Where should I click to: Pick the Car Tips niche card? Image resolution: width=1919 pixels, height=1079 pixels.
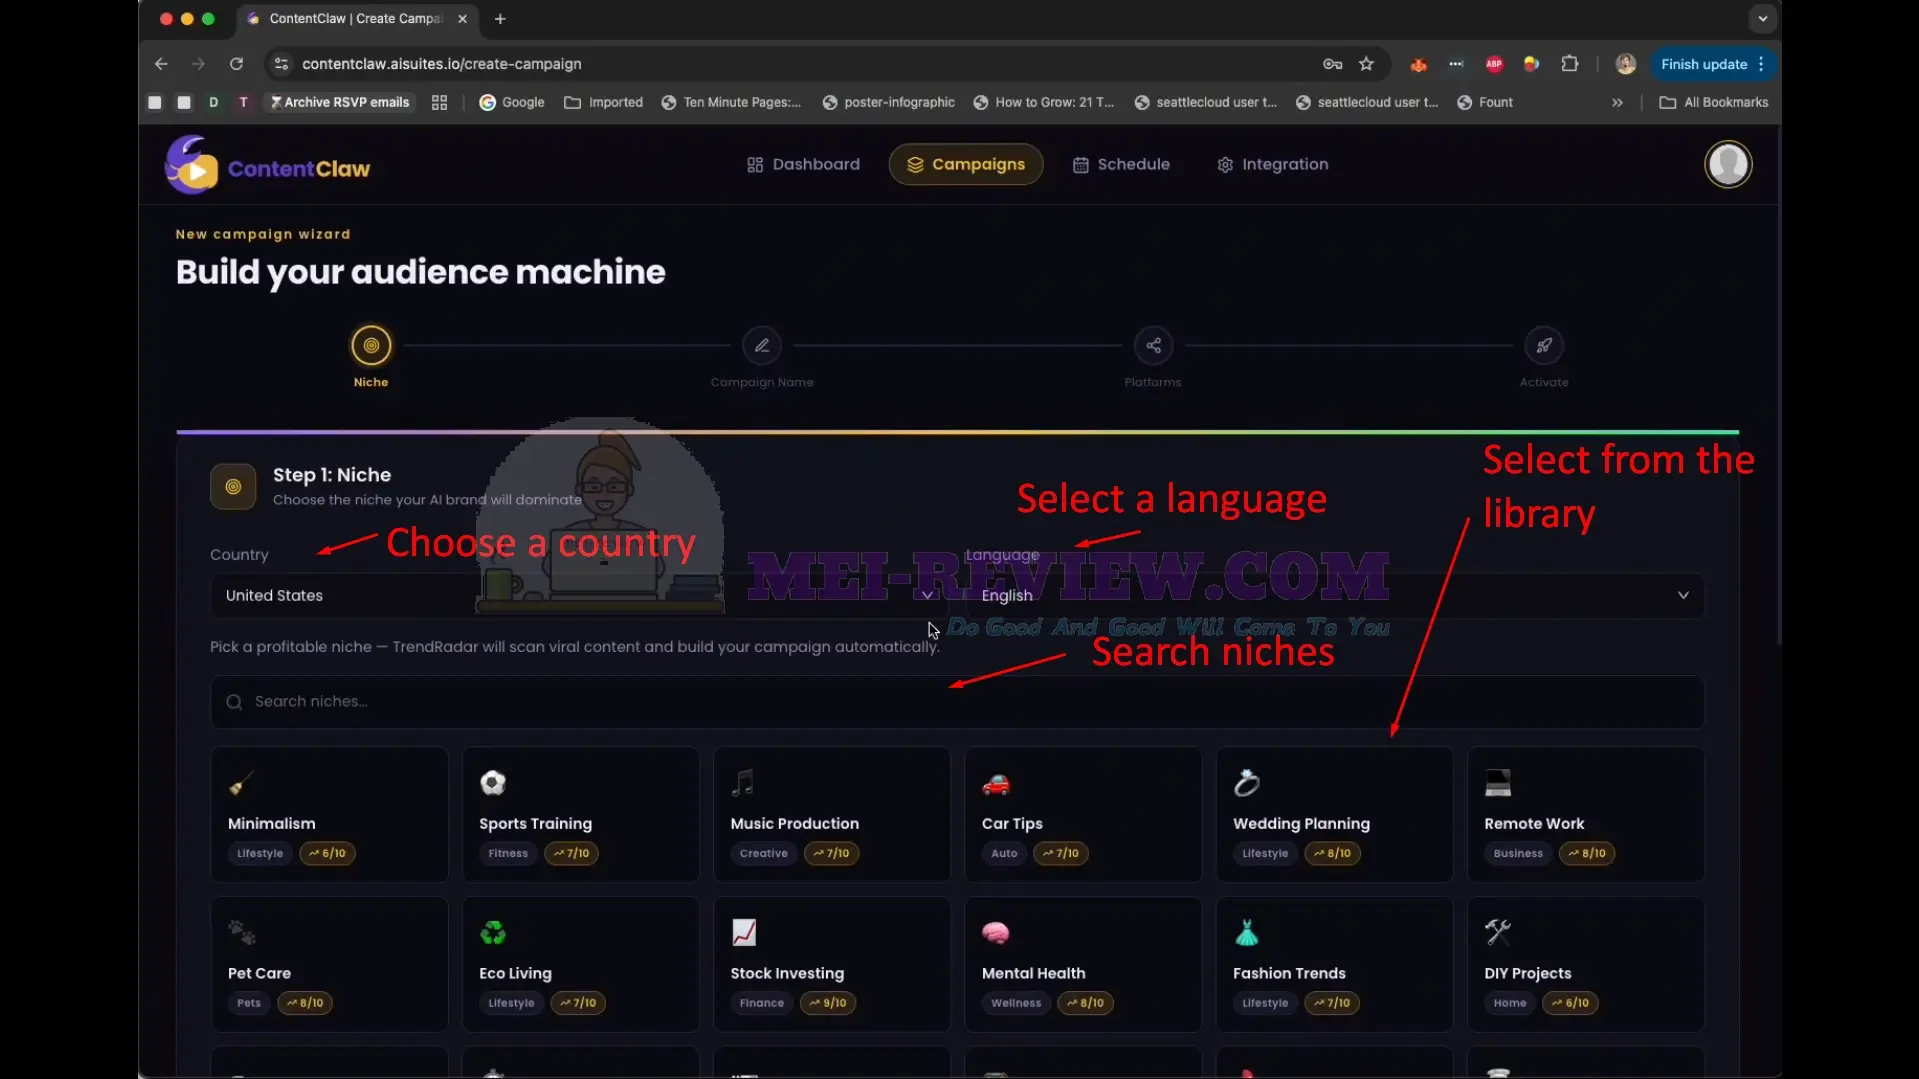click(1083, 814)
